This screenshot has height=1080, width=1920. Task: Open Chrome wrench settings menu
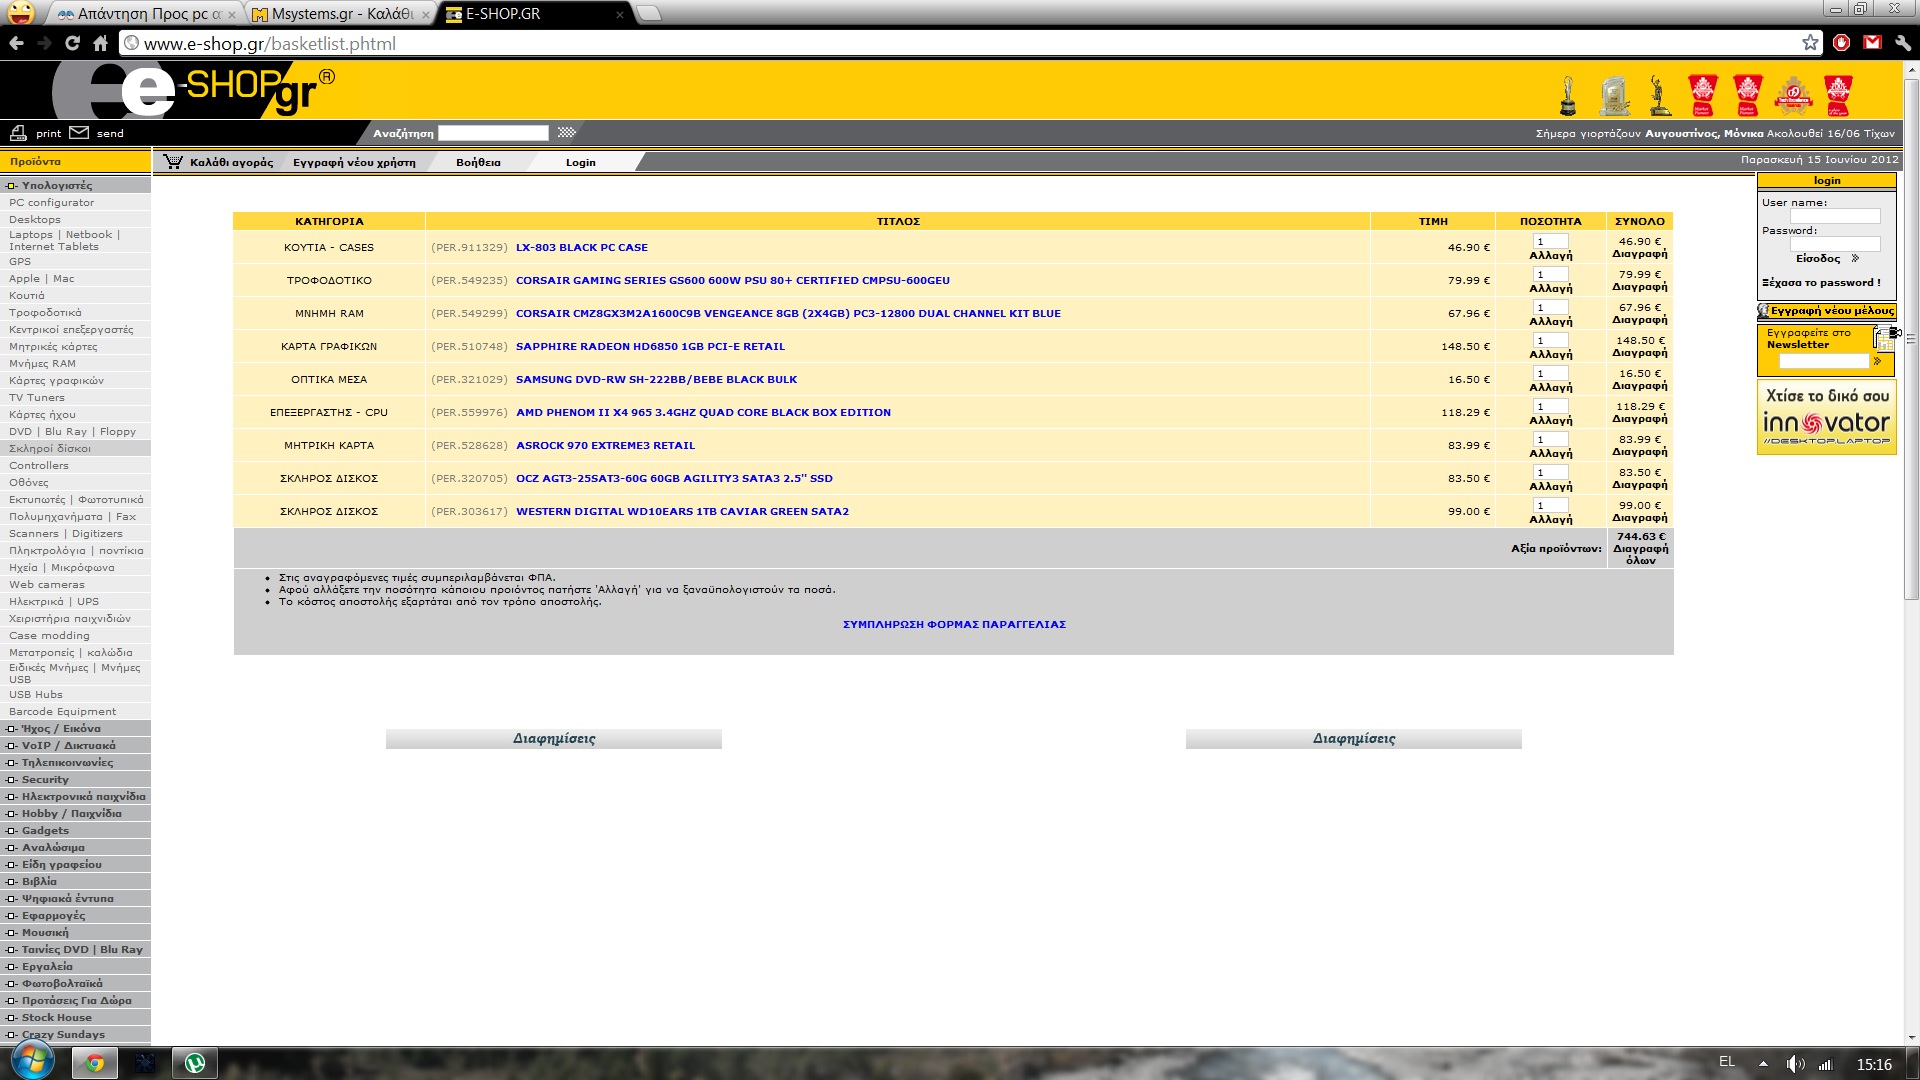tap(1902, 43)
